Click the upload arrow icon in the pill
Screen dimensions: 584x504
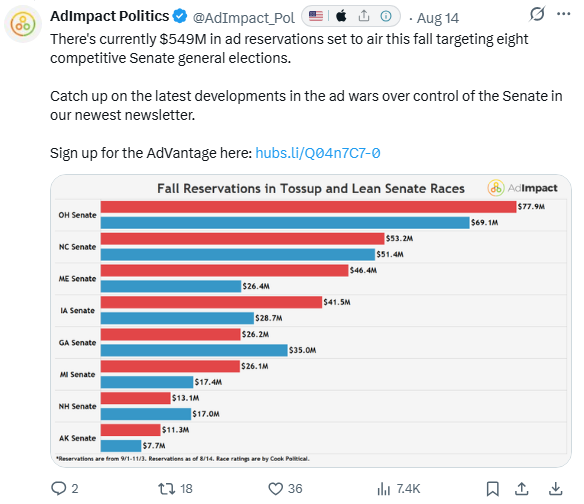pyautogui.click(x=364, y=16)
